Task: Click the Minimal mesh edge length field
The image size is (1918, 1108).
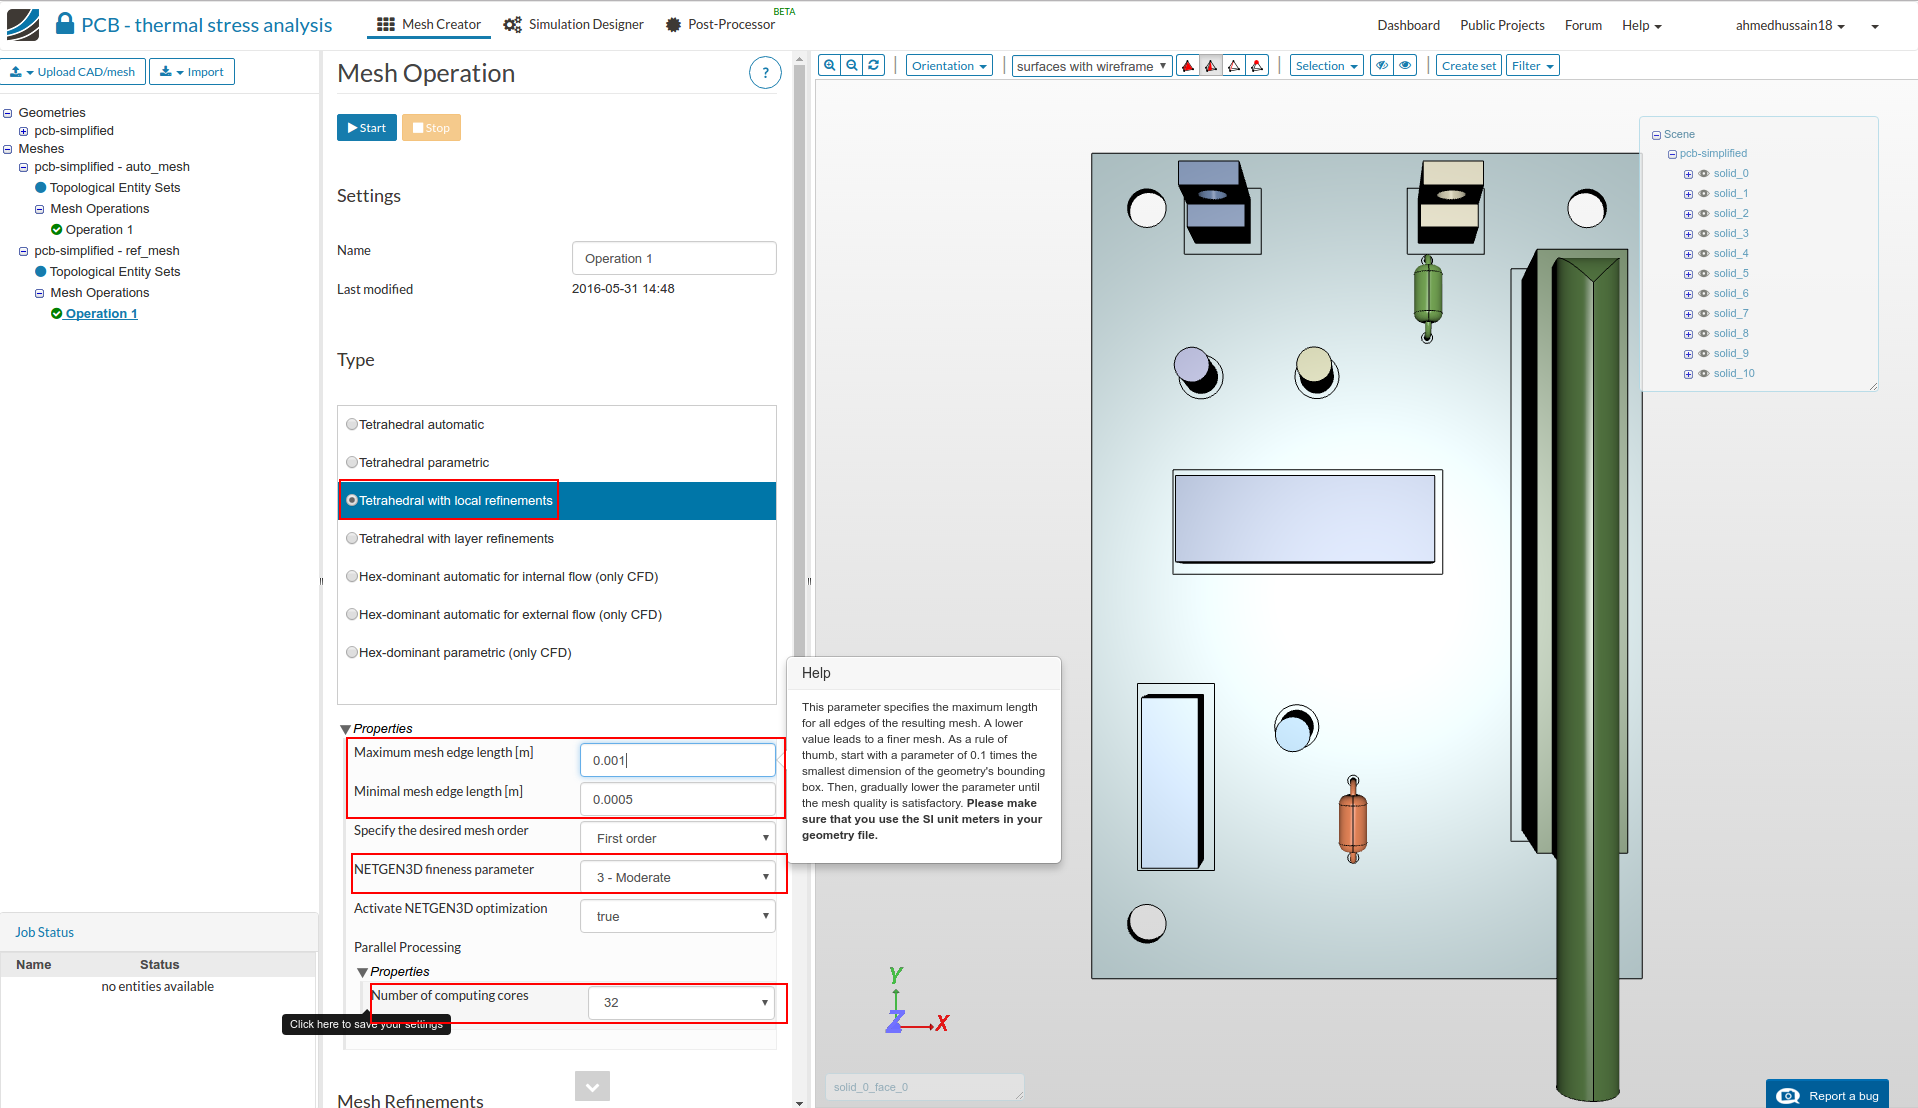Action: click(678, 800)
